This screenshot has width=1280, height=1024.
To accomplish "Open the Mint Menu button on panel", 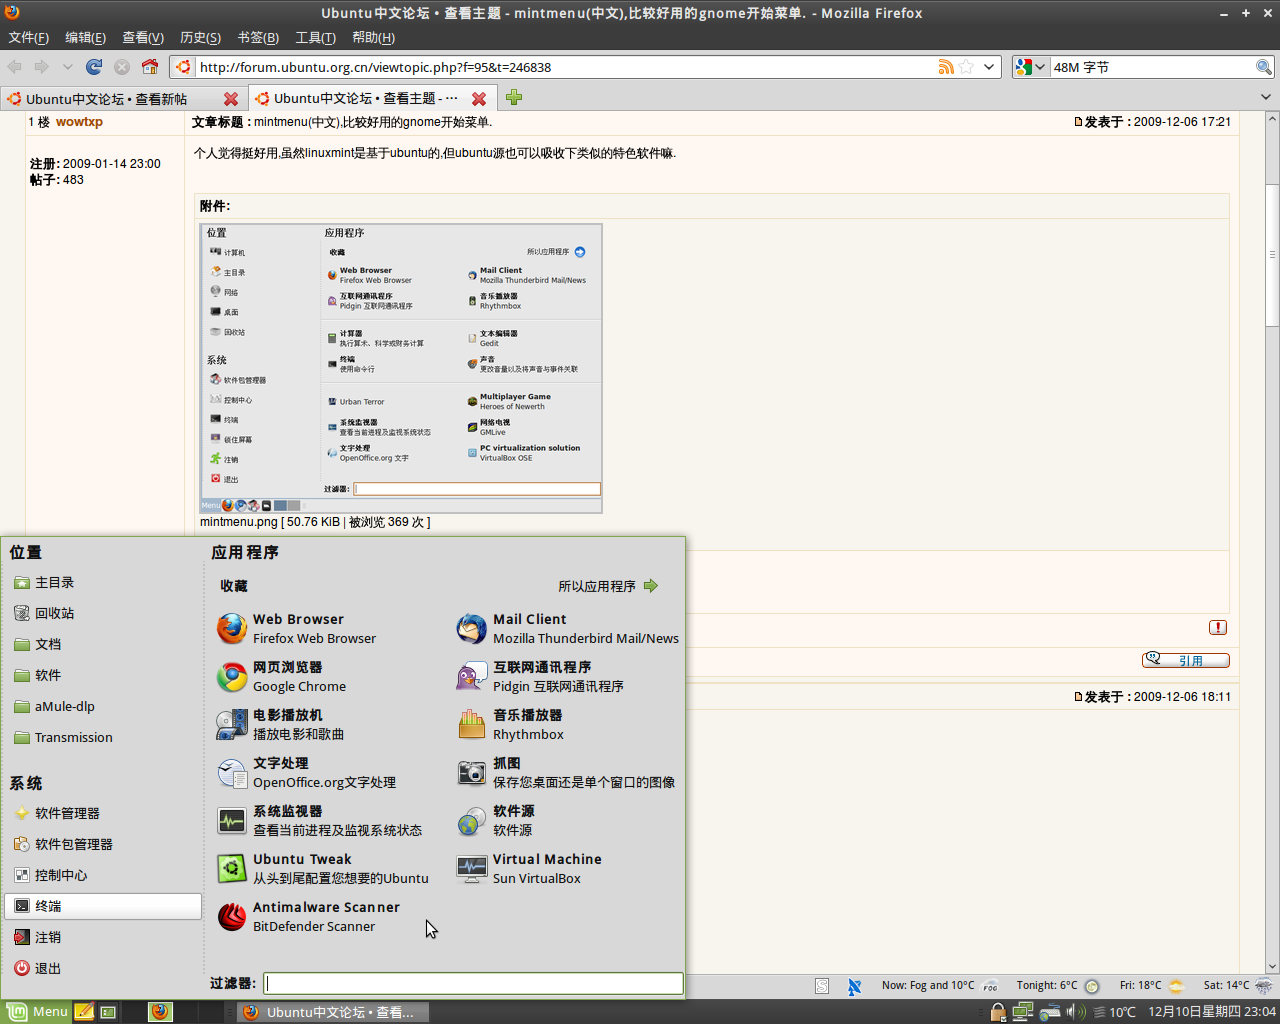I will click(x=37, y=1011).
